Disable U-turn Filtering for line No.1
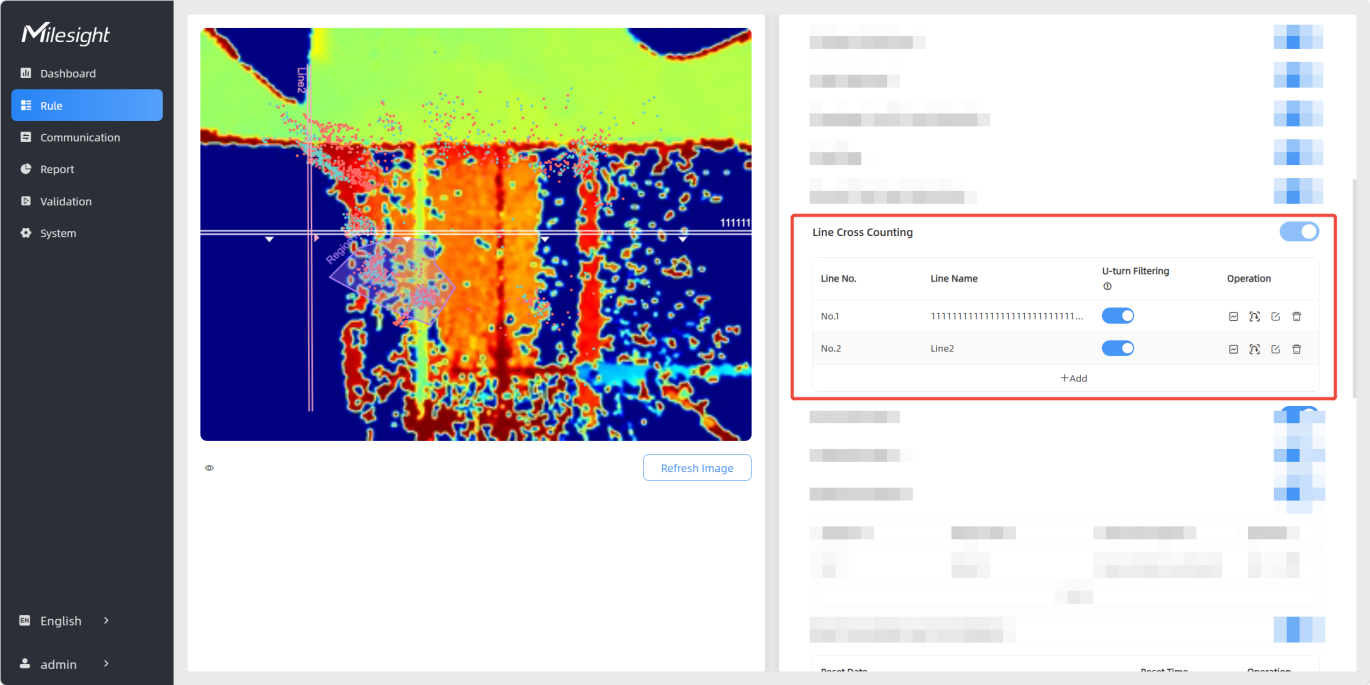1370x685 pixels. click(1117, 316)
